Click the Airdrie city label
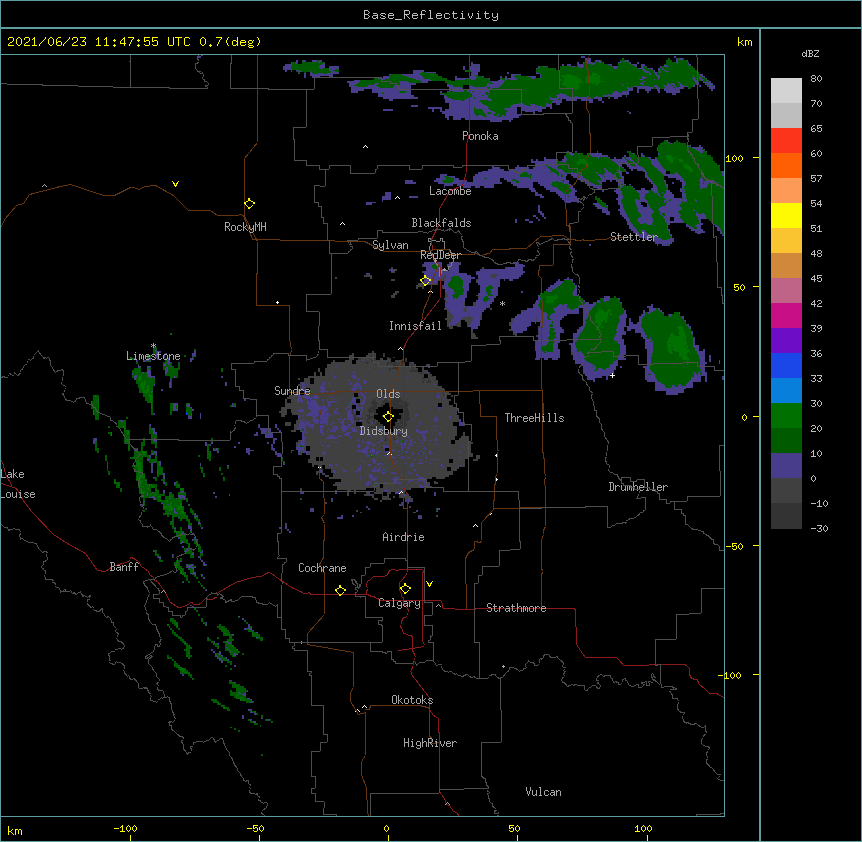The height and width of the screenshot is (842, 862). 403,537
